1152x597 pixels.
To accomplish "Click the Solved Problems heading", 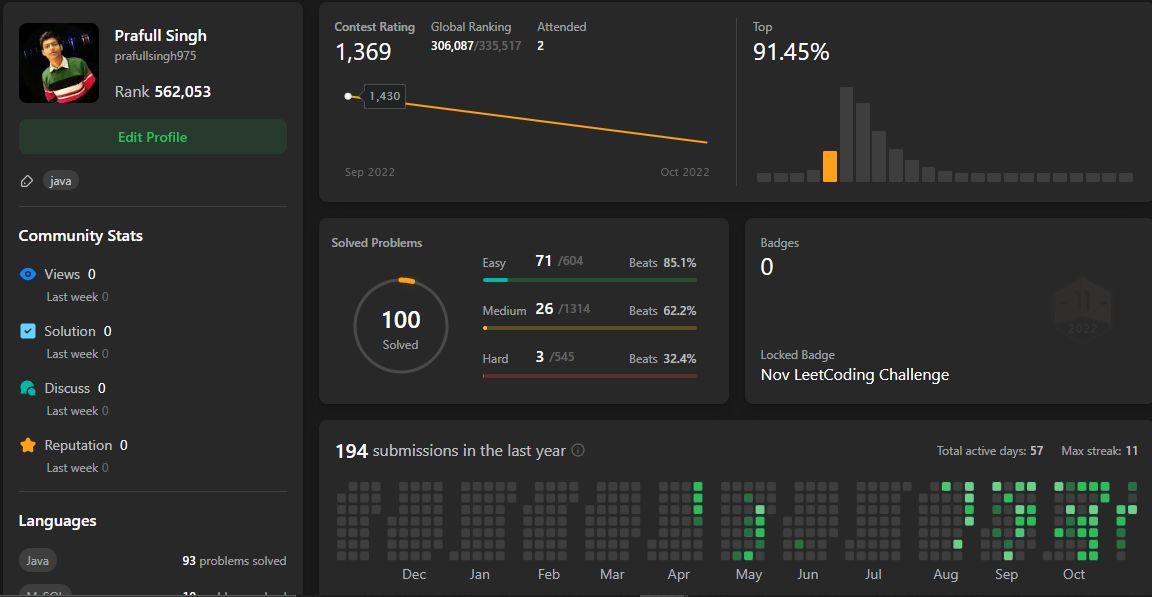I will coord(377,242).
